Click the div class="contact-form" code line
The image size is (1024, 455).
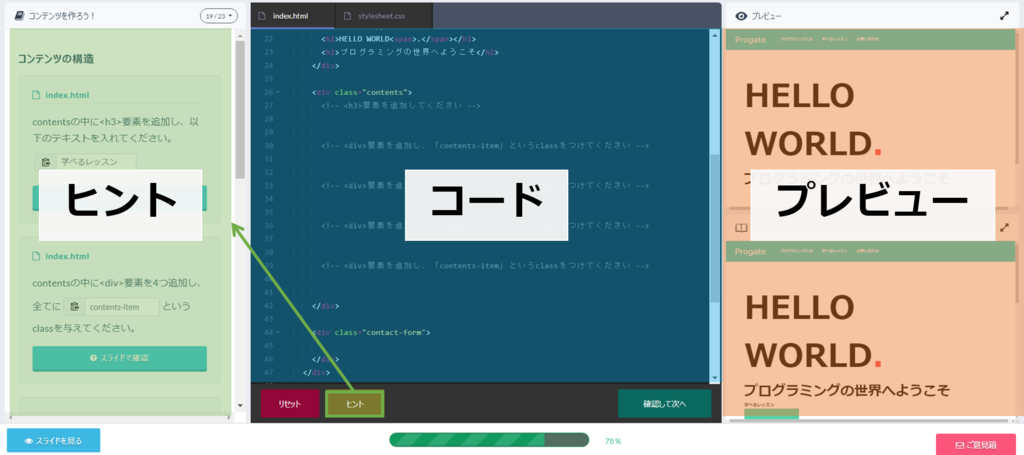pos(371,332)
